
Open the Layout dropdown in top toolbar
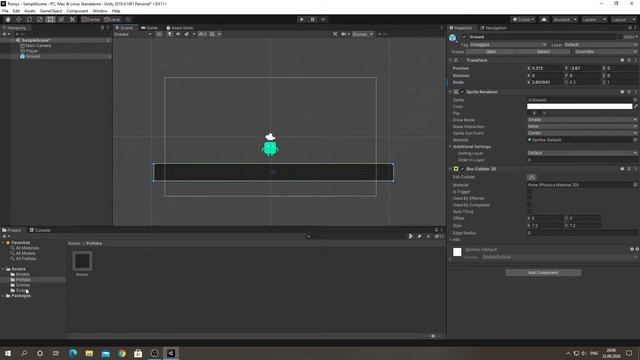(624, 19)
